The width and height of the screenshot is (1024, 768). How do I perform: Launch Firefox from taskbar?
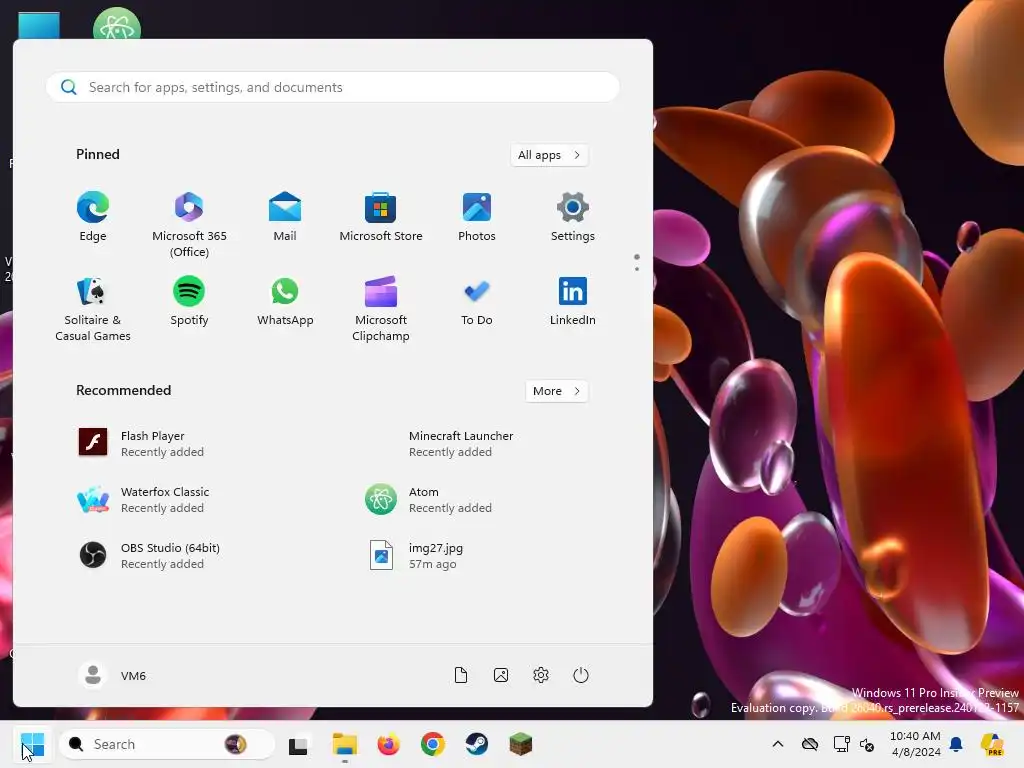tap(389, 744)
